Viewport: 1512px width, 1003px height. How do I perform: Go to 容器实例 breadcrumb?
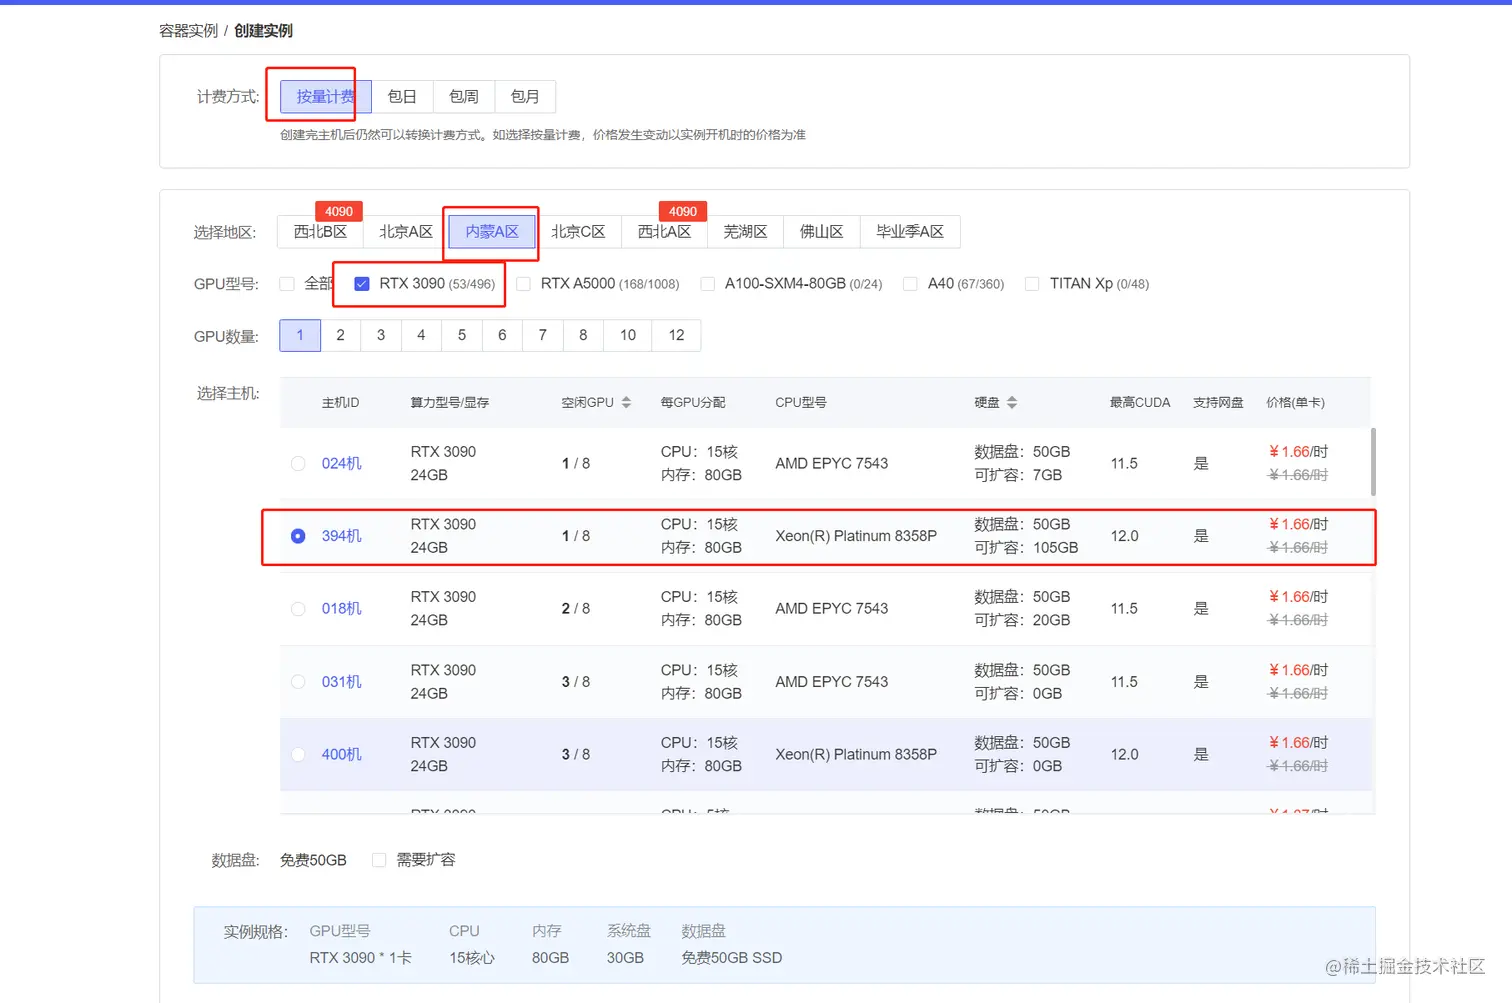[x=188, y=31]
